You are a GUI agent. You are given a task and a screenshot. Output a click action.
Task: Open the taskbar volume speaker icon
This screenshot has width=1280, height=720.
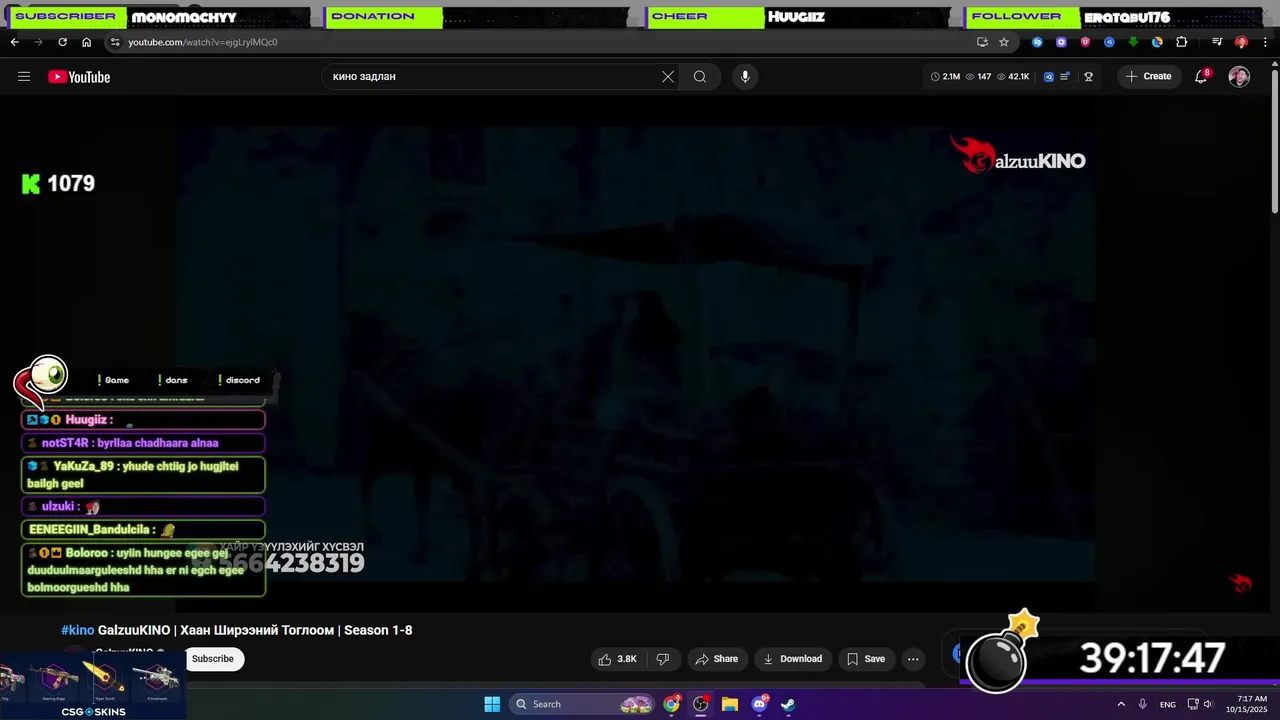1208,704
